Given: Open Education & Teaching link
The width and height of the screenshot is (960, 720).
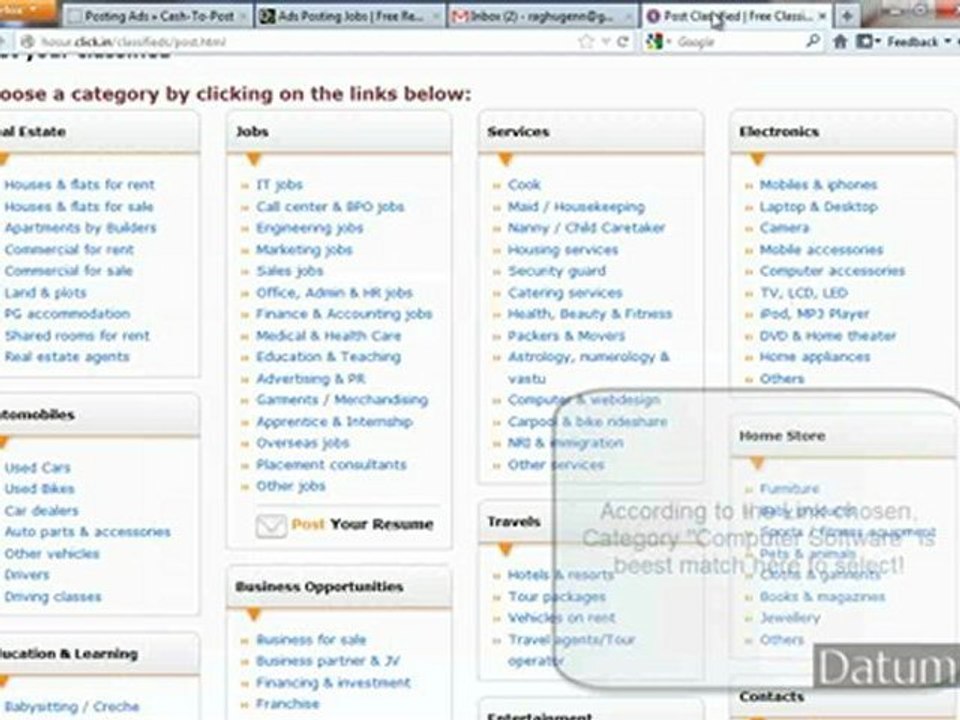Looking at the screenshot, I should [x=328, y=357].
